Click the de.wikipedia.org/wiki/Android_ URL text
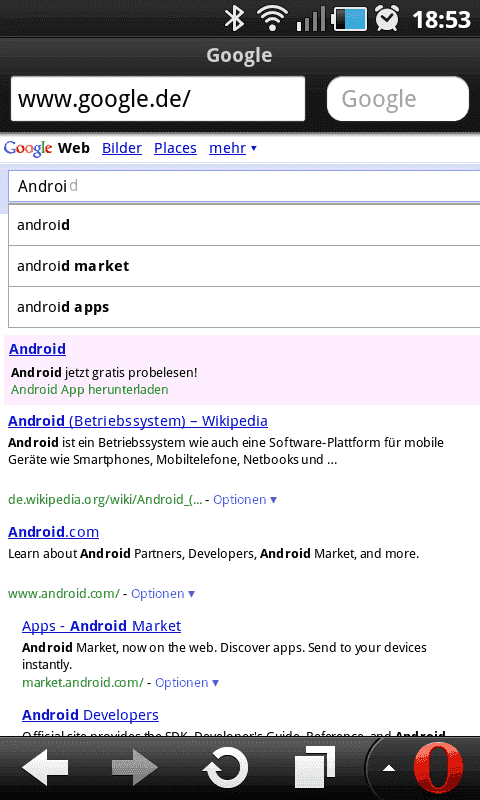The width and height of the screenshot is (480, 800). pos(105,499)
